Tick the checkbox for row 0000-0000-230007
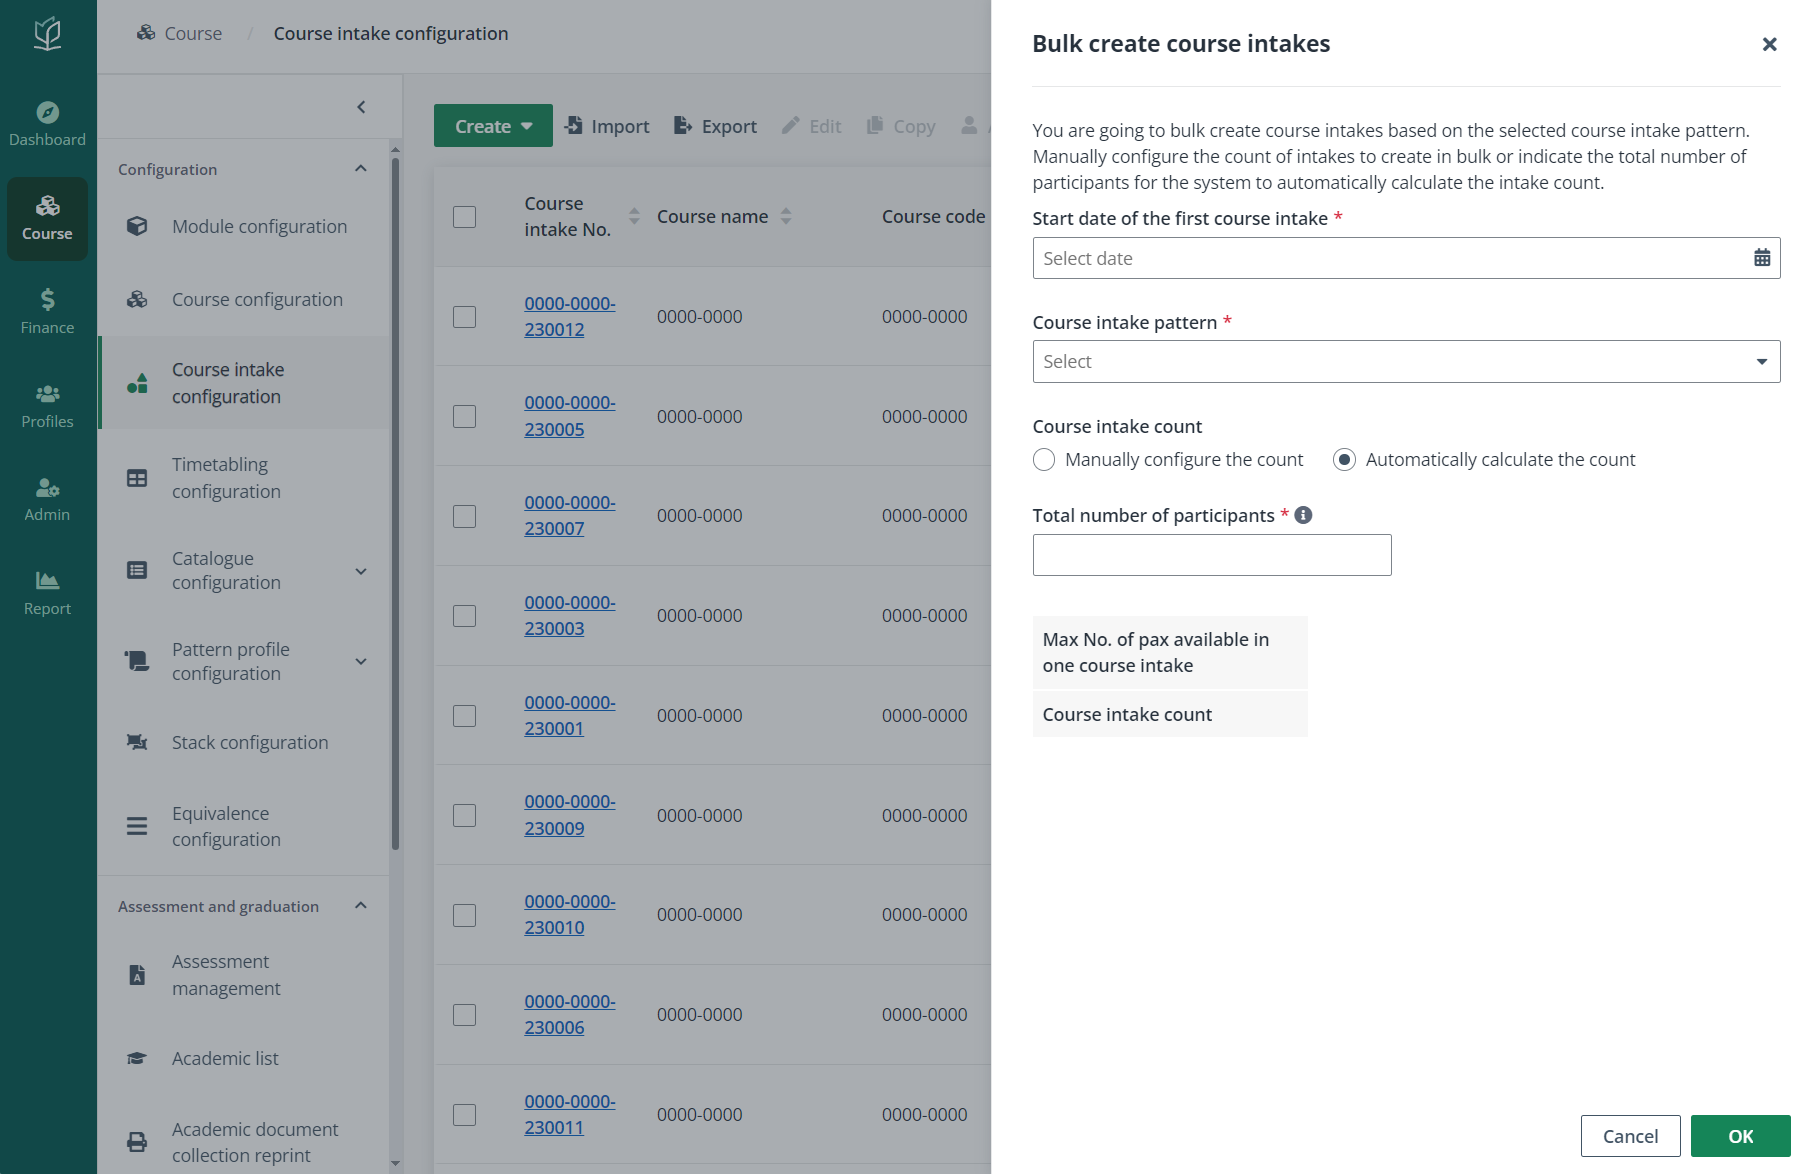Viewport: 1815px width, 1174px height. [x=464, y=516]
